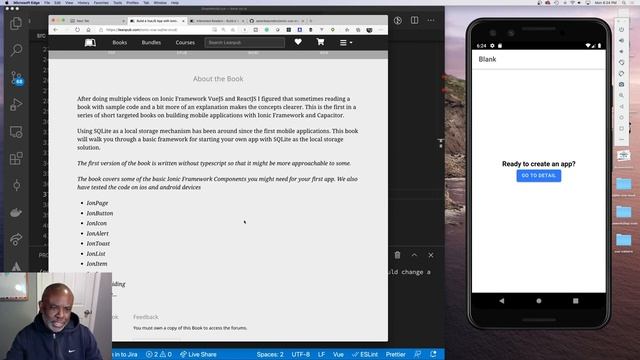
Task: Open VS Code editor more actions ellipsis
Action: [431, 20]
